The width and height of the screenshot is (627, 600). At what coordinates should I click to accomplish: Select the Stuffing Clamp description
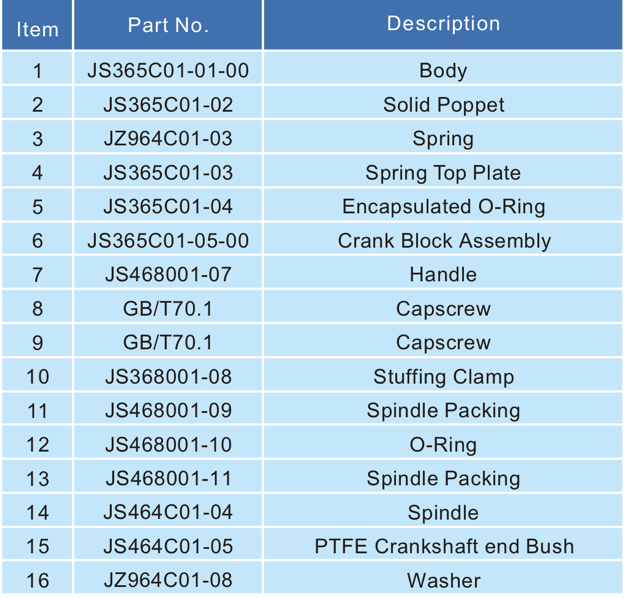click(x=443, y=377)
